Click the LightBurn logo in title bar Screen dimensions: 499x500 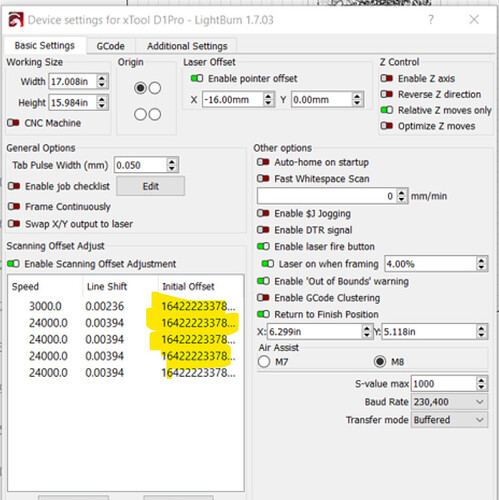pos(16,20)
